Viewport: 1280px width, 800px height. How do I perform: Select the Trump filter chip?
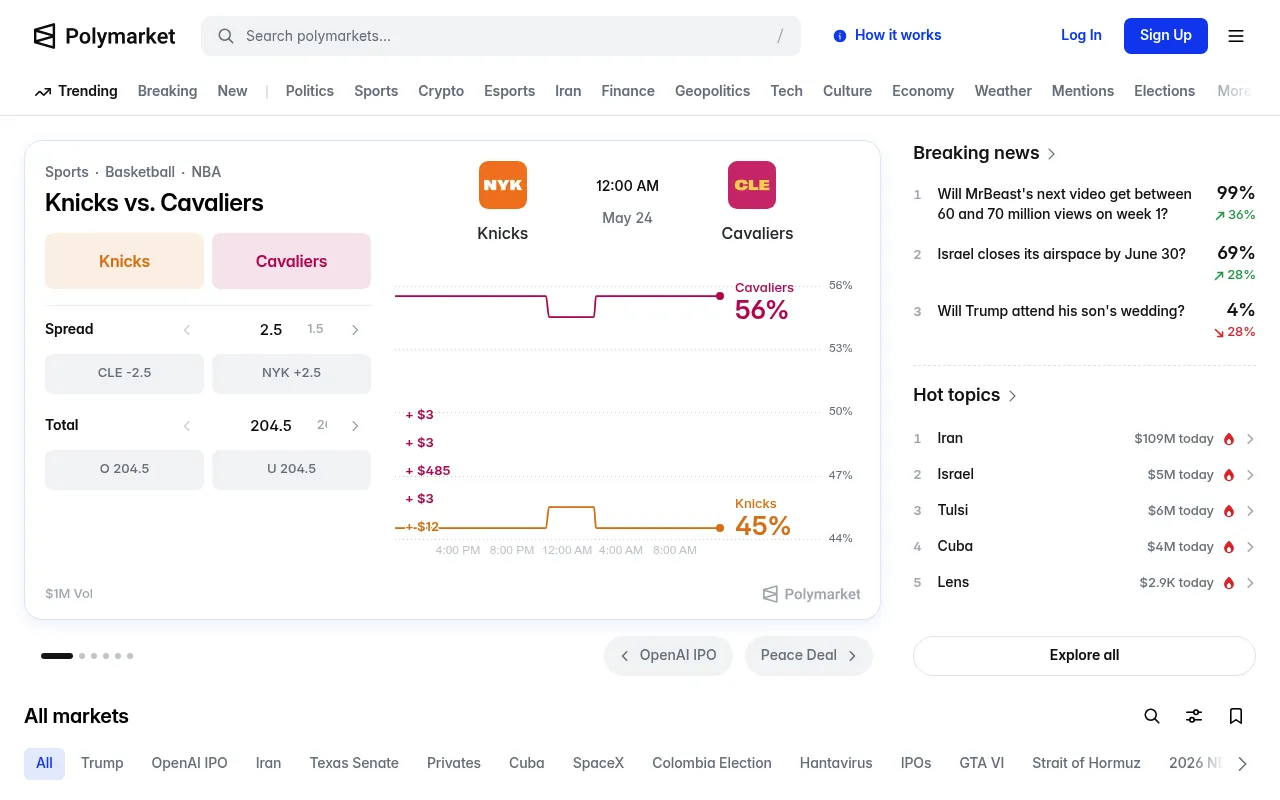pos(102,763)
